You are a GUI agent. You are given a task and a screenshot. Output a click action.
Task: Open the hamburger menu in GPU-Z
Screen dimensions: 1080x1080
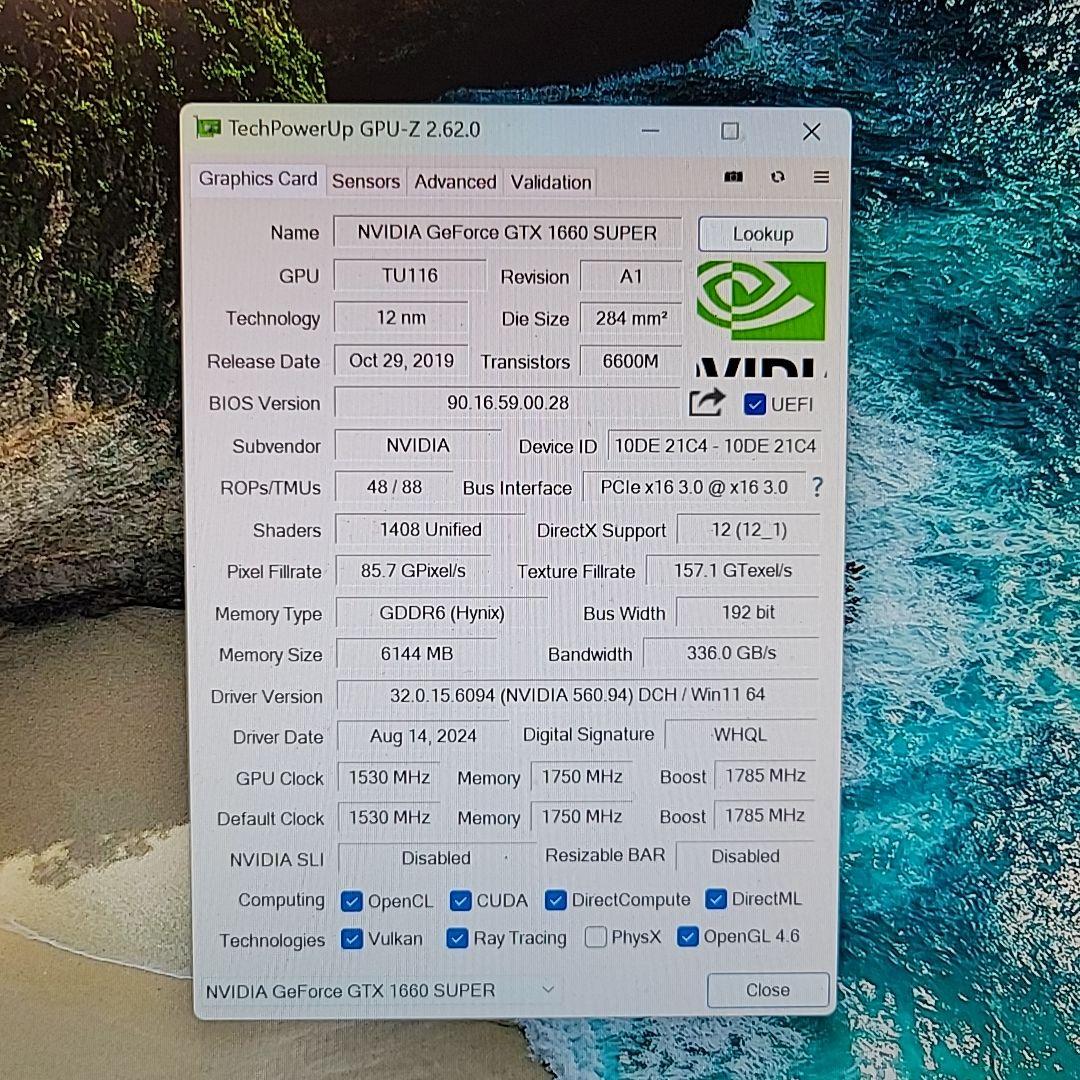(821, 176)
